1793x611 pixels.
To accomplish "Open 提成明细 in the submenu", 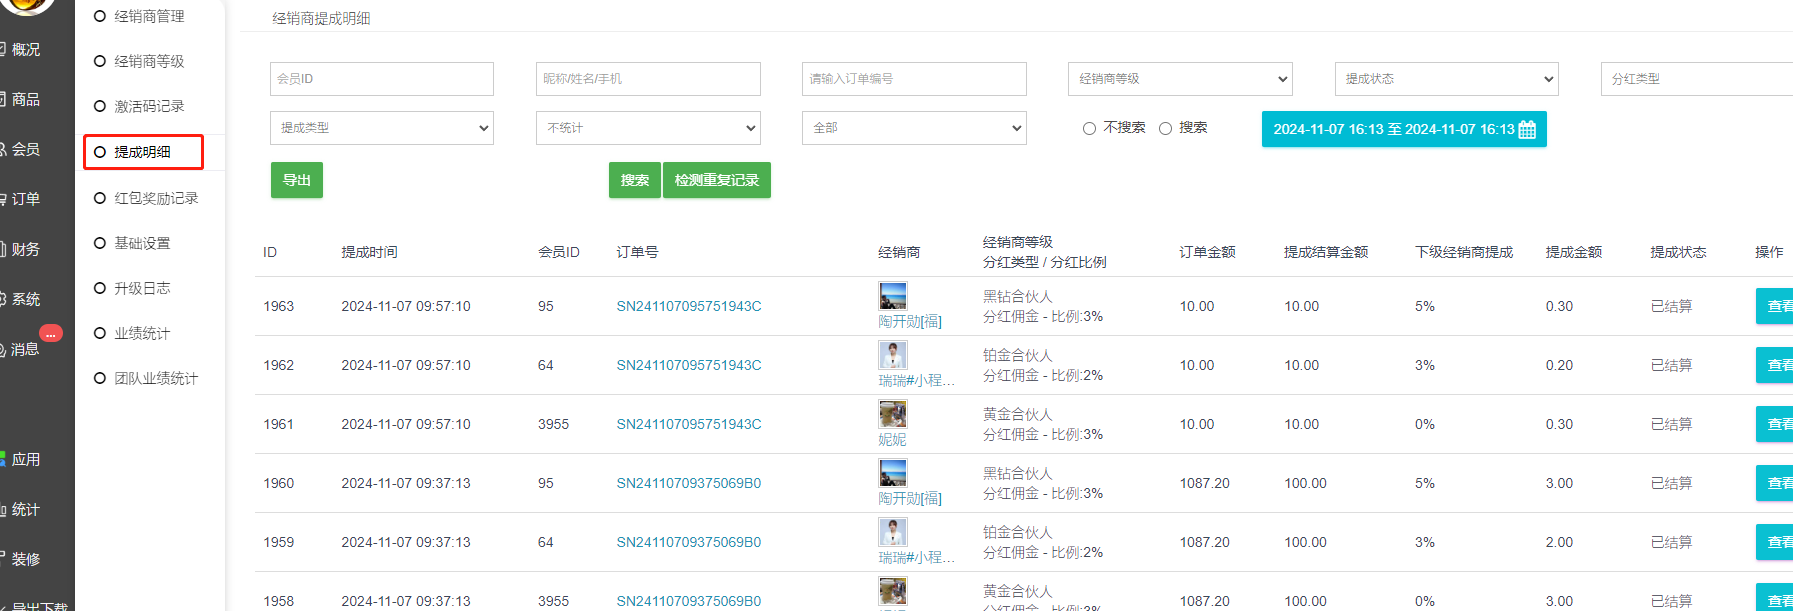I will tap(142, 152).
